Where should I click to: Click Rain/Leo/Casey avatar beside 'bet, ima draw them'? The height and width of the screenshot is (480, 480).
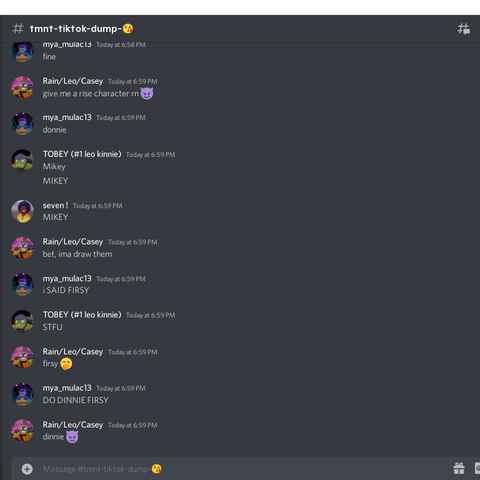22,248
